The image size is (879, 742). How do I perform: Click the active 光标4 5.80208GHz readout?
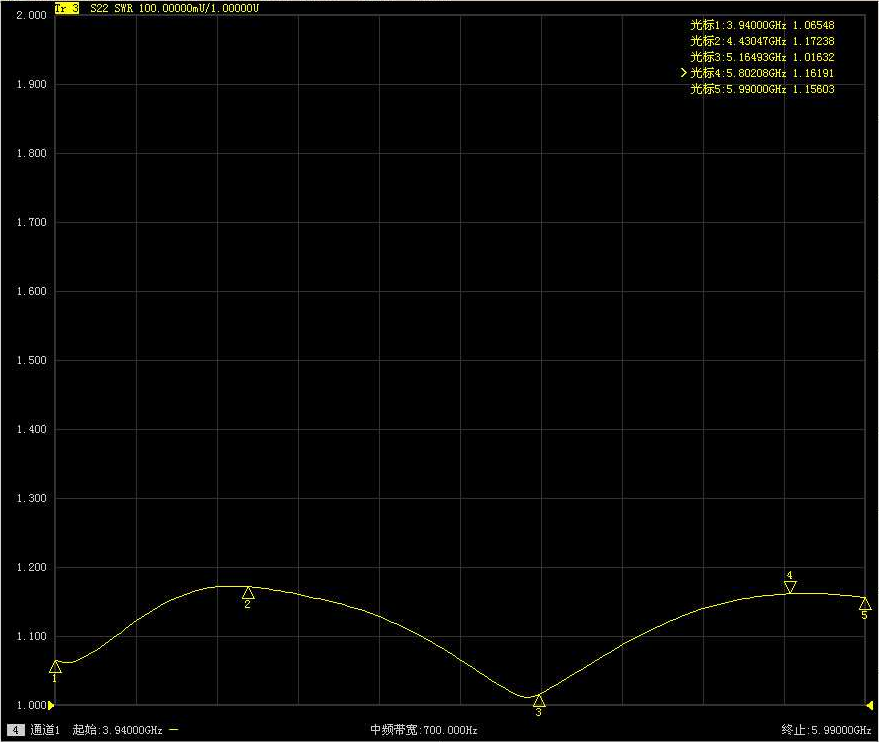(762, 73)
